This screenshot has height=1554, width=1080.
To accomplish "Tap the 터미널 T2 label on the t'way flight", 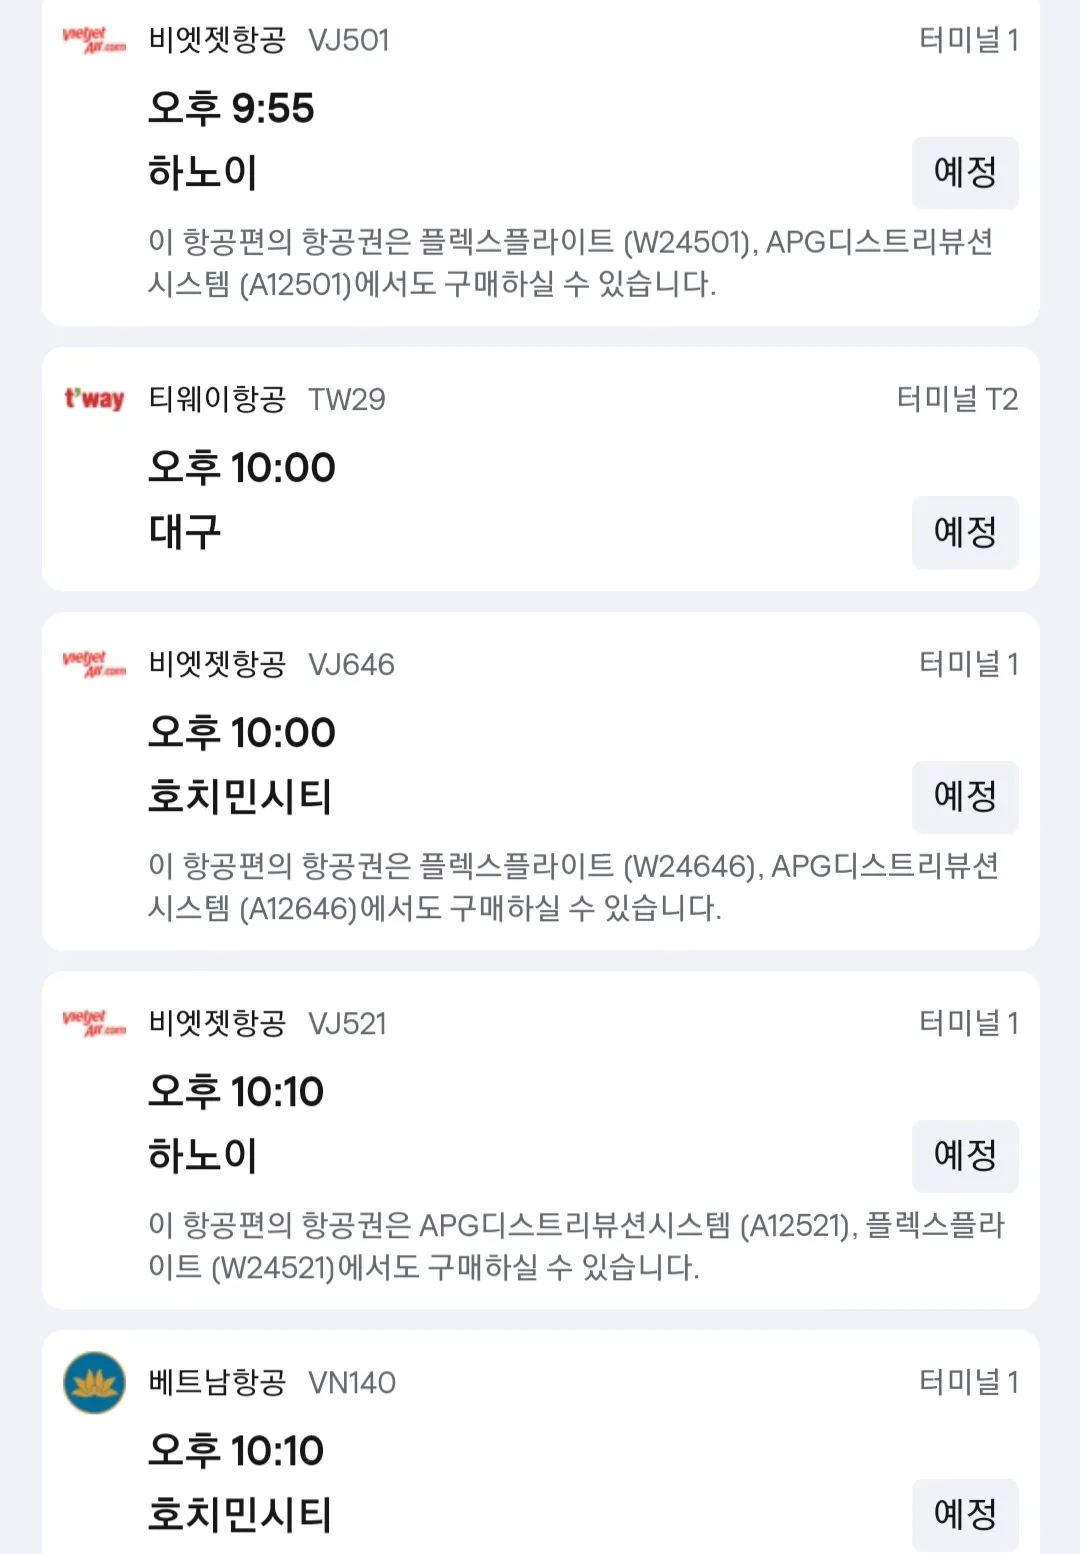I will [957, 399].
